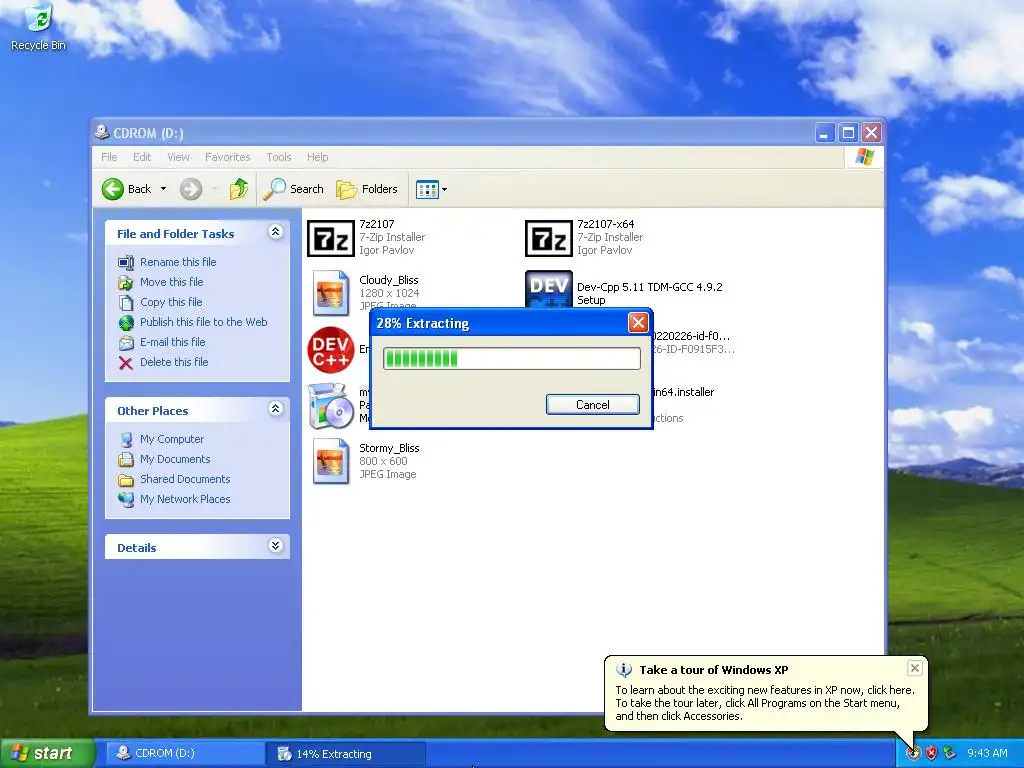Screen dimensions: 1024x768
Task: Click E-mail this file link
Action: coord(172,342)
